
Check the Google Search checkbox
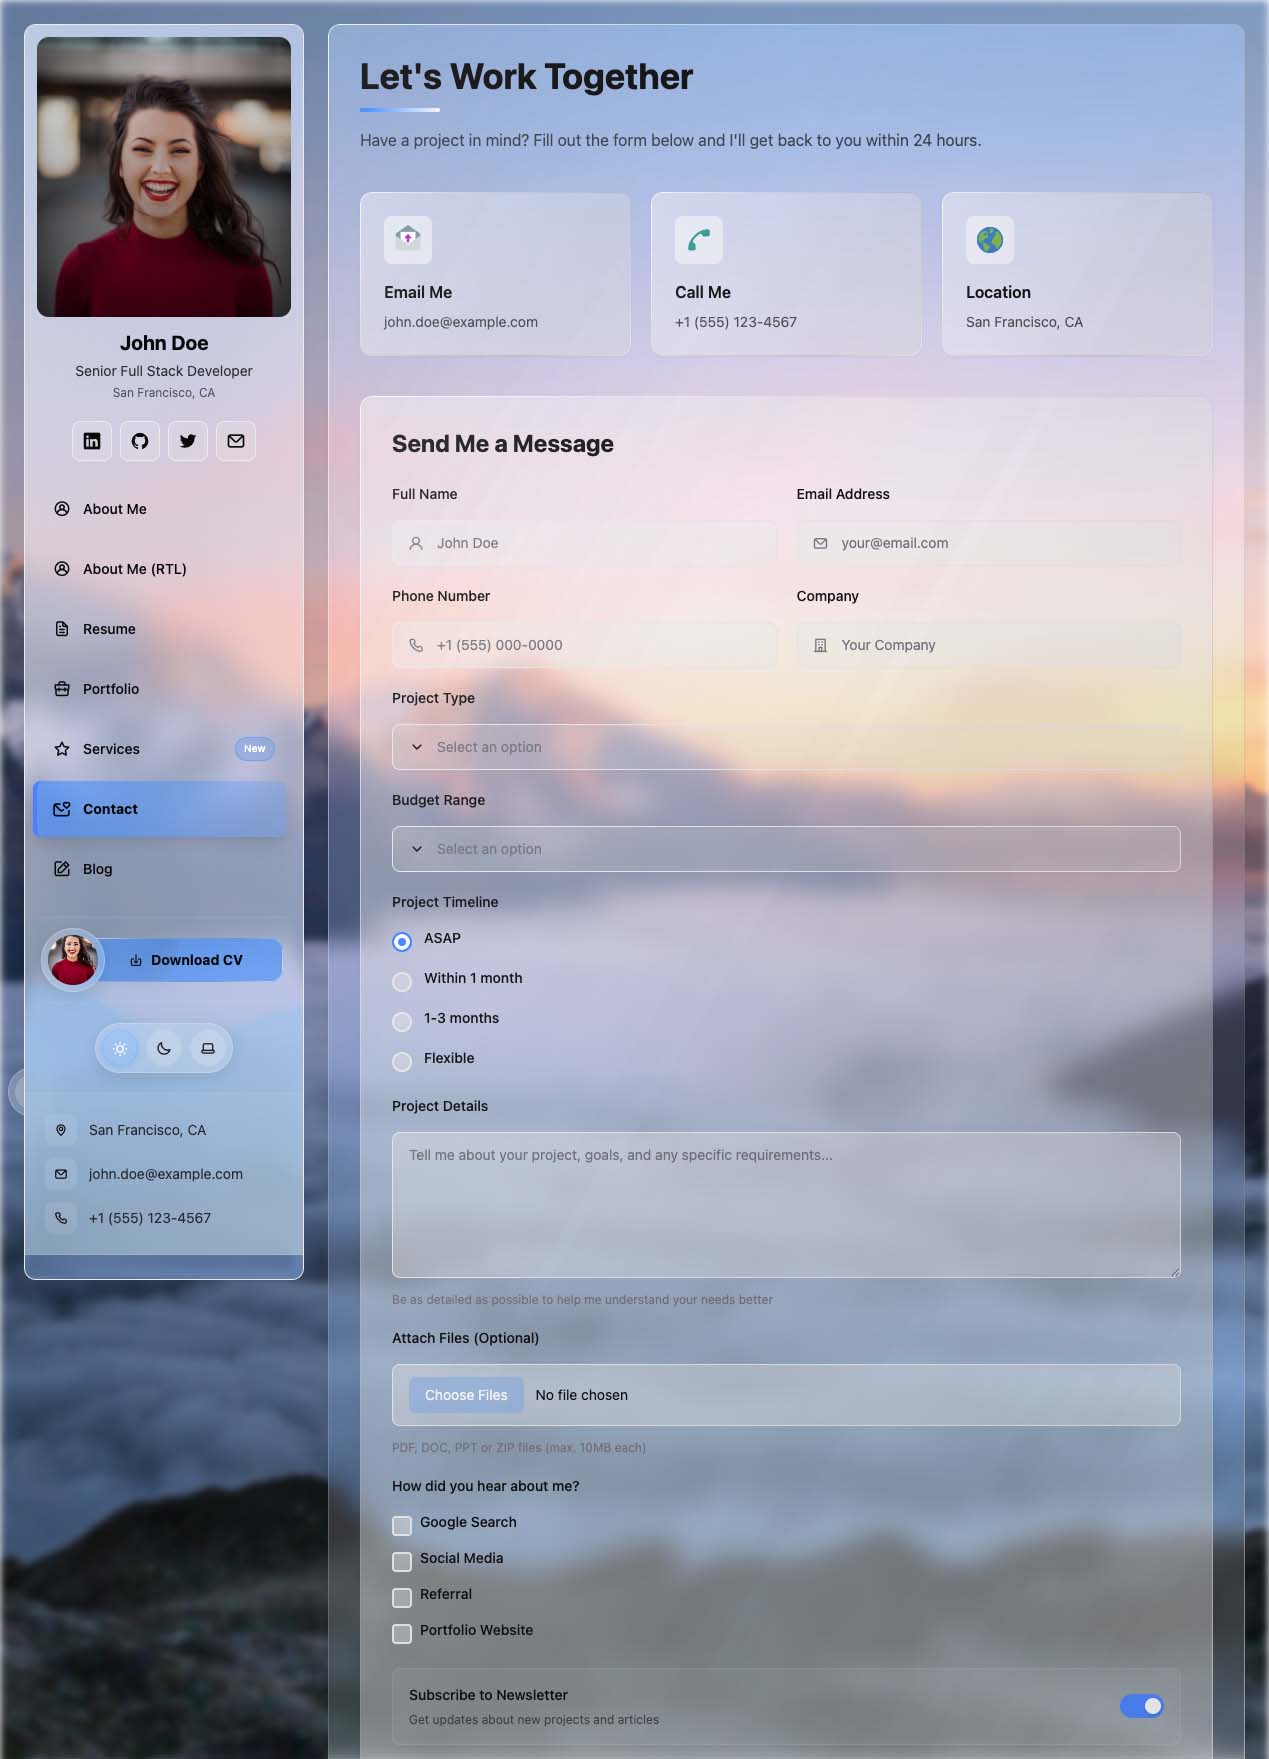(402, 1526)
